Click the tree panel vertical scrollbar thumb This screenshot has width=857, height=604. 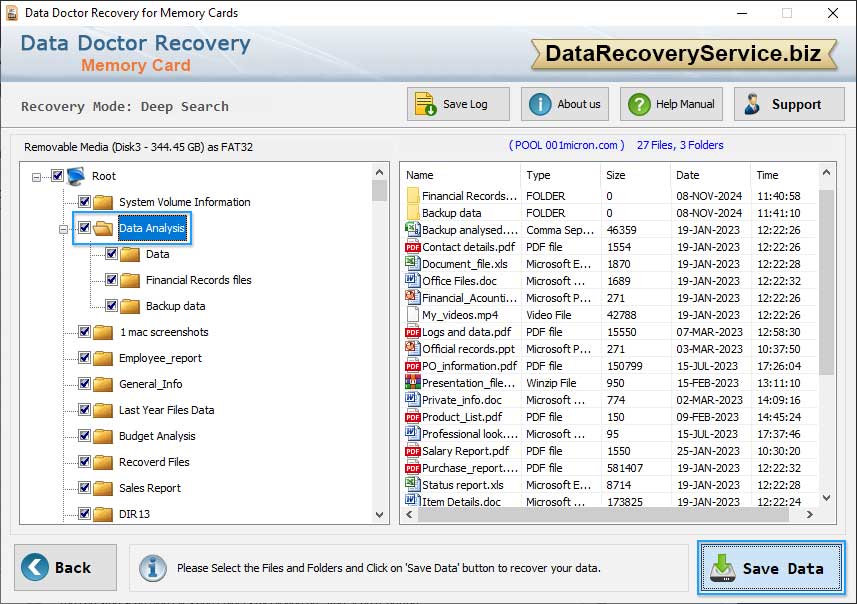(x=380, y=191)
